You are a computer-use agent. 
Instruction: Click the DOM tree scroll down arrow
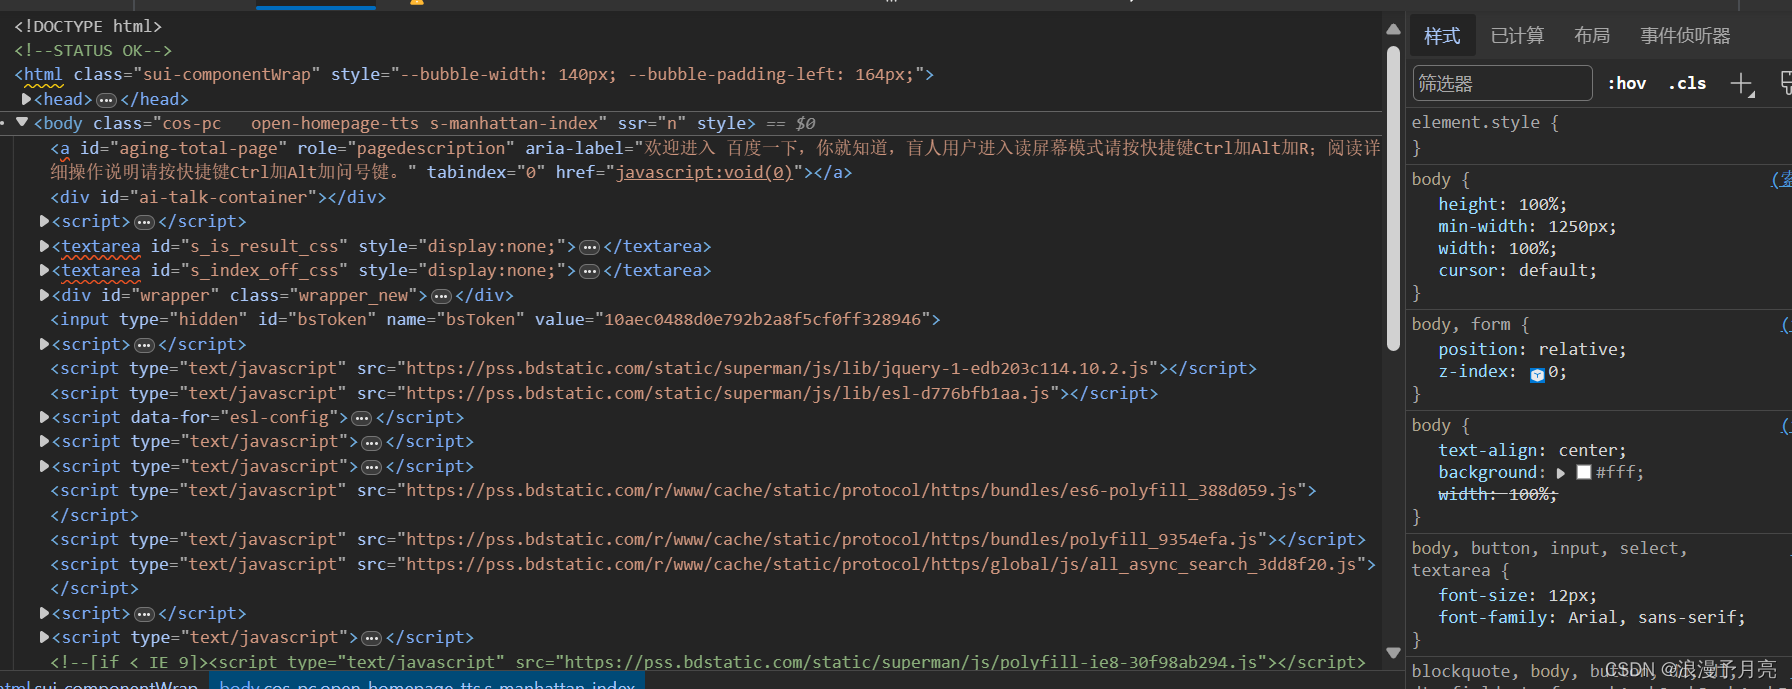pos(1393,653)
